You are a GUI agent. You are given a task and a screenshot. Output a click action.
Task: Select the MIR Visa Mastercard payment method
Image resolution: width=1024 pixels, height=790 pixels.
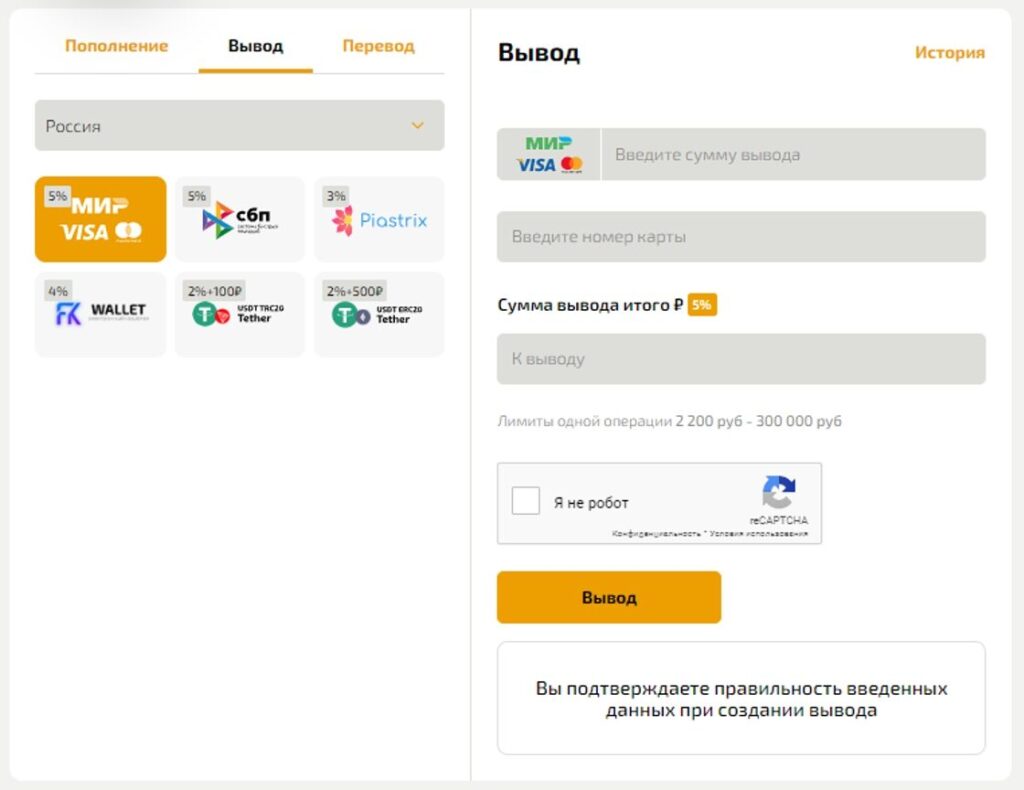tap(101, 219)
